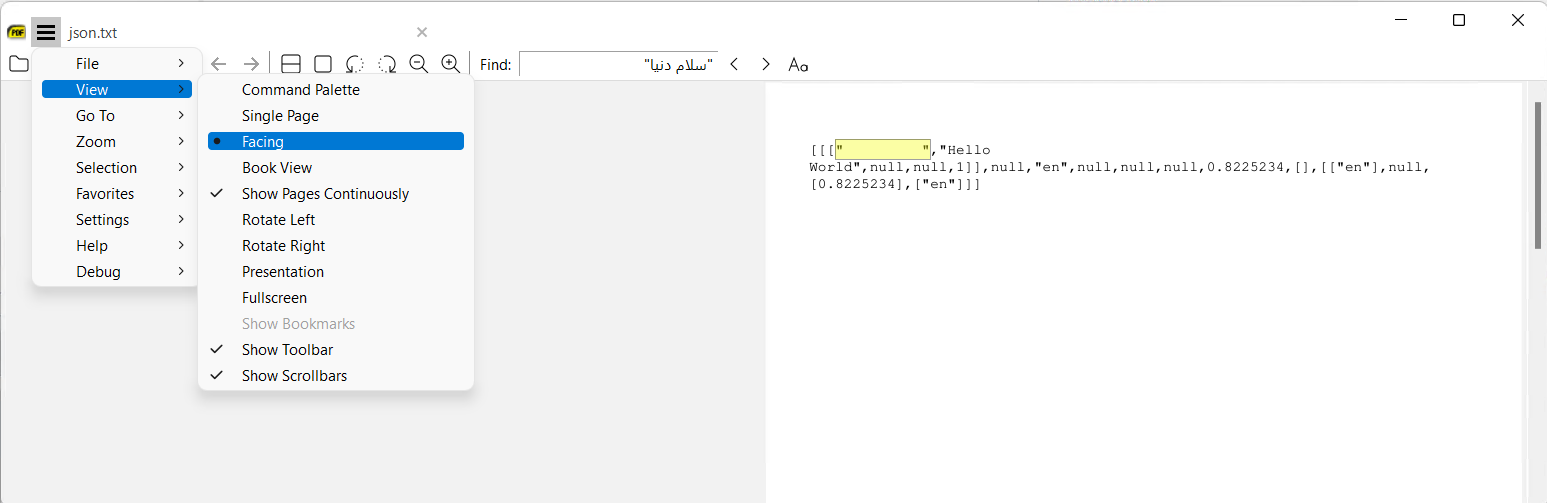The height and width of the screenshot is (503, 1547).
Task: Open the File submenu
Action: [117, 63]
